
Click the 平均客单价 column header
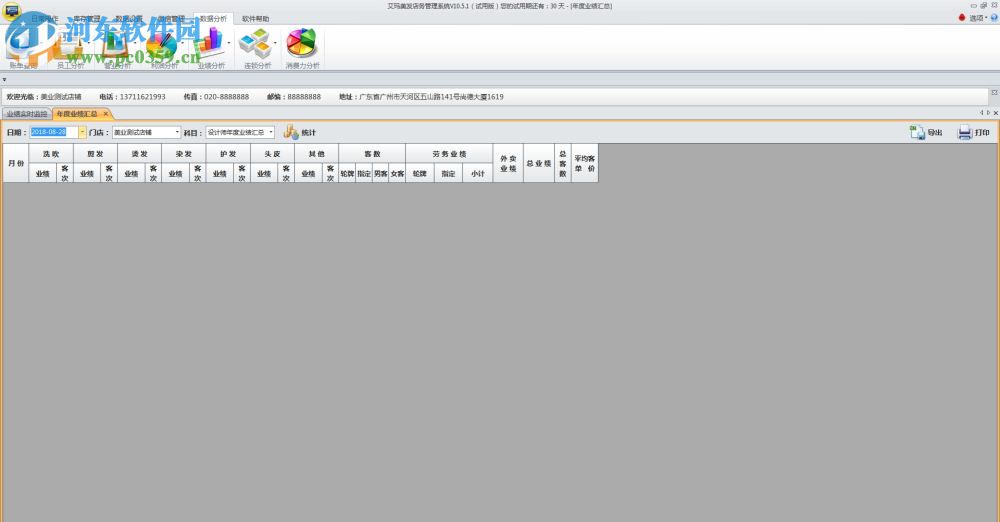click(585, 163)
